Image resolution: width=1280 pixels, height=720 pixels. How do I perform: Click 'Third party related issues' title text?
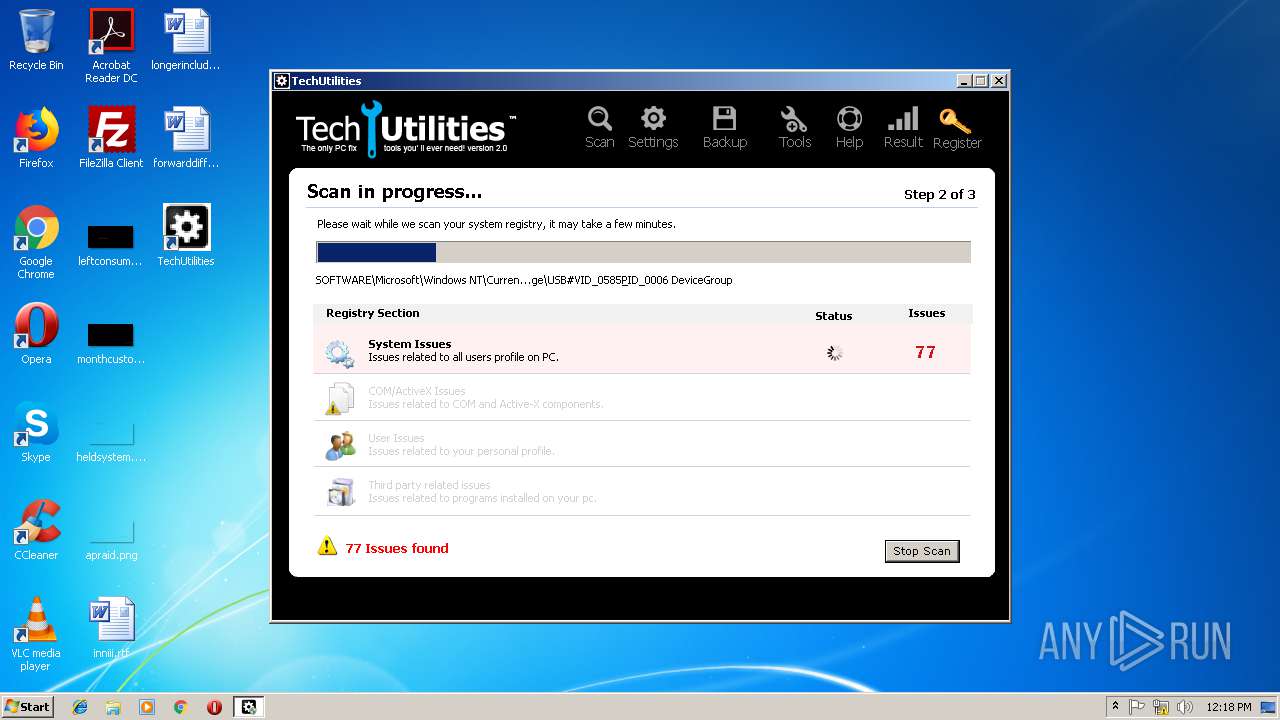click(429, 485)
